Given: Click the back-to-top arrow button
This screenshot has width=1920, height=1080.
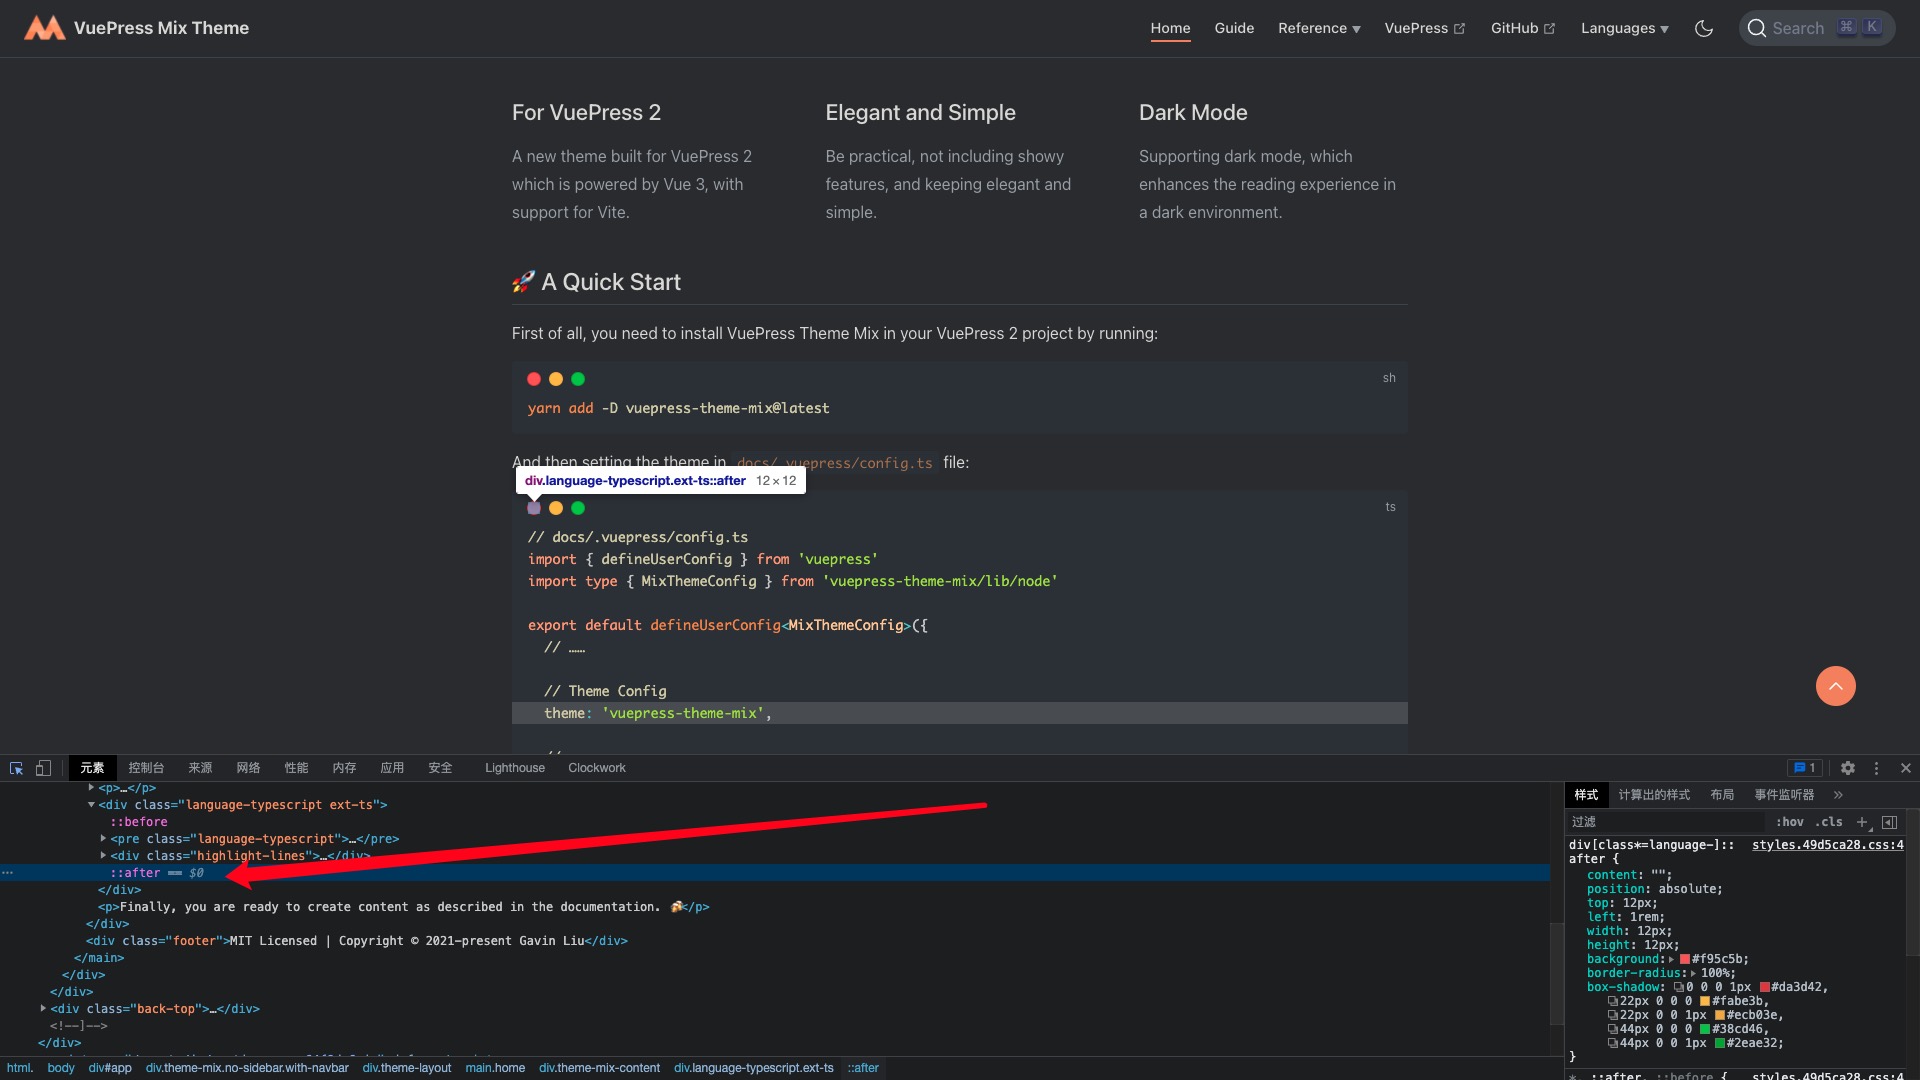Looking at the screenshot, I should pyautogui.click(x=1835, y=687).
